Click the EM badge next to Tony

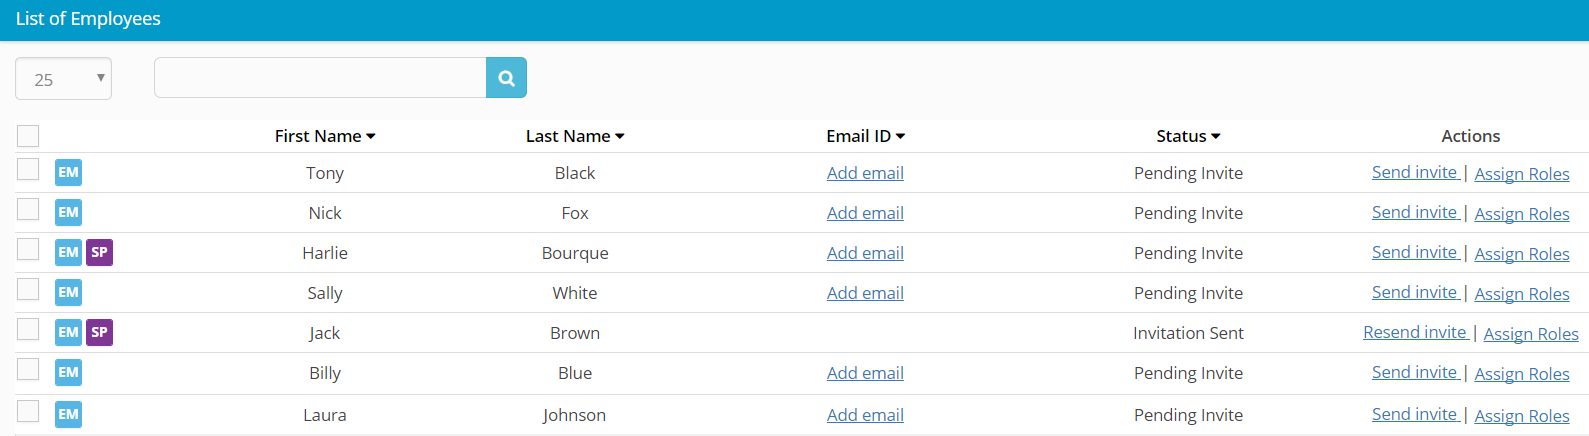pos(68,173)
